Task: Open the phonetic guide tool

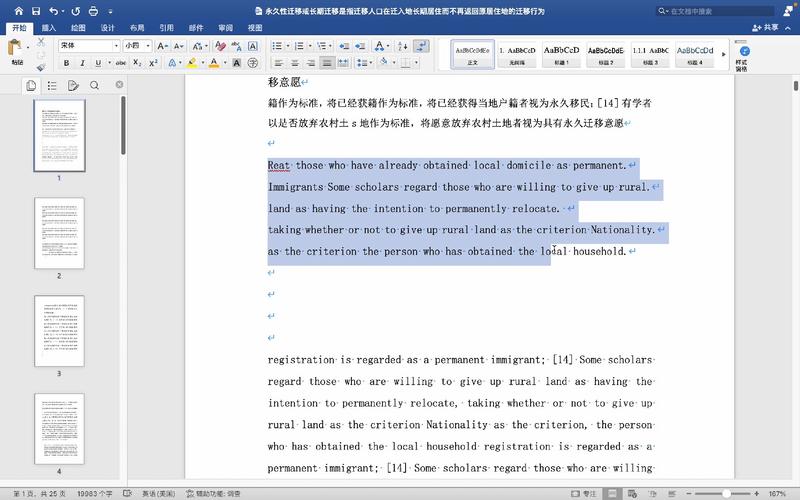Action: (236, 46)
